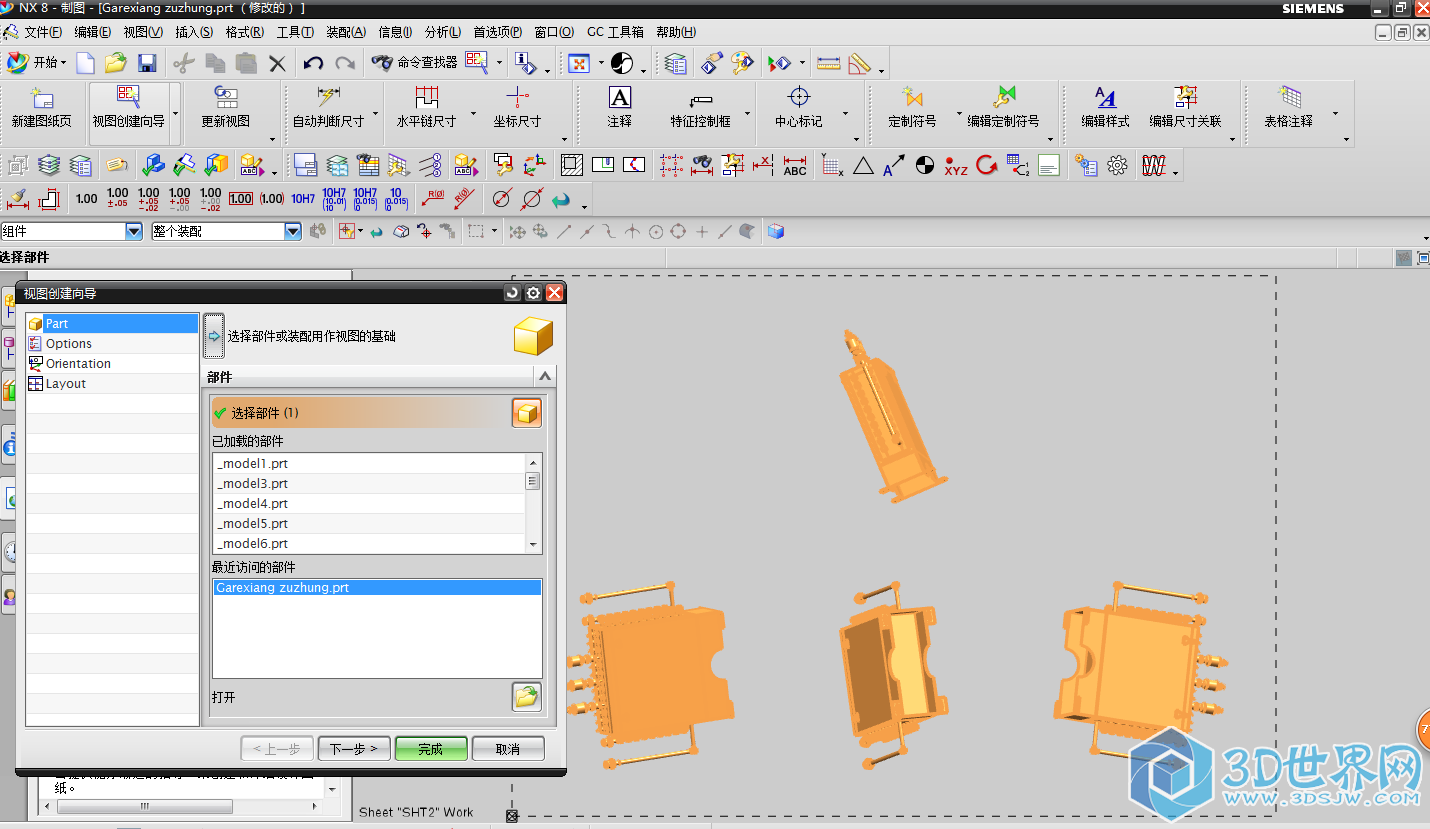Click 特征控制框 feature control frame tool

[x=700, y=108]
